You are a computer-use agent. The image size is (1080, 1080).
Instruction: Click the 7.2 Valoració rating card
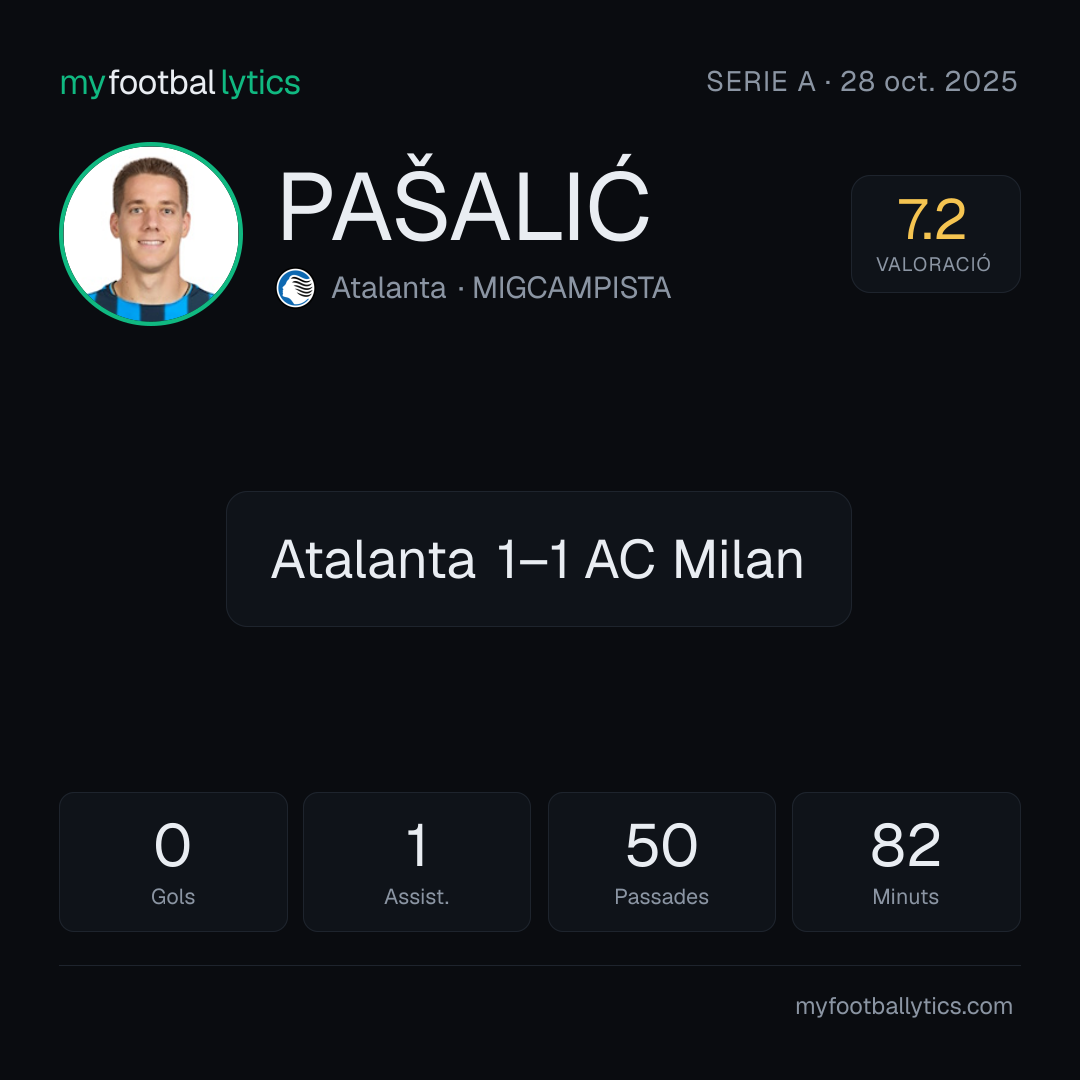coord(935,233)
